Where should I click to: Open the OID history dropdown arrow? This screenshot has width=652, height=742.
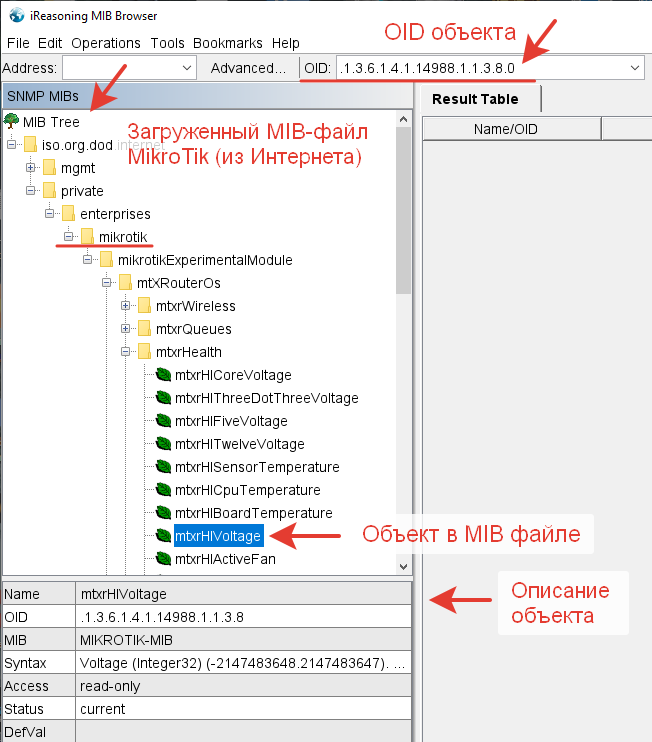coord(635,68)
